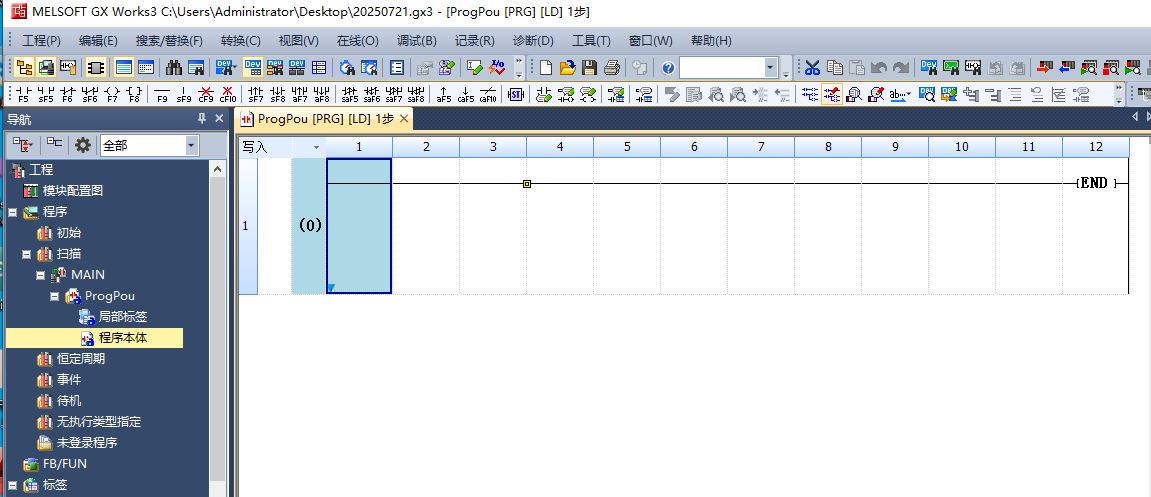Click the printer icon in toolbar
Image resolution: width=1151 pixels, height=497 pixels.
pos(612,68)
